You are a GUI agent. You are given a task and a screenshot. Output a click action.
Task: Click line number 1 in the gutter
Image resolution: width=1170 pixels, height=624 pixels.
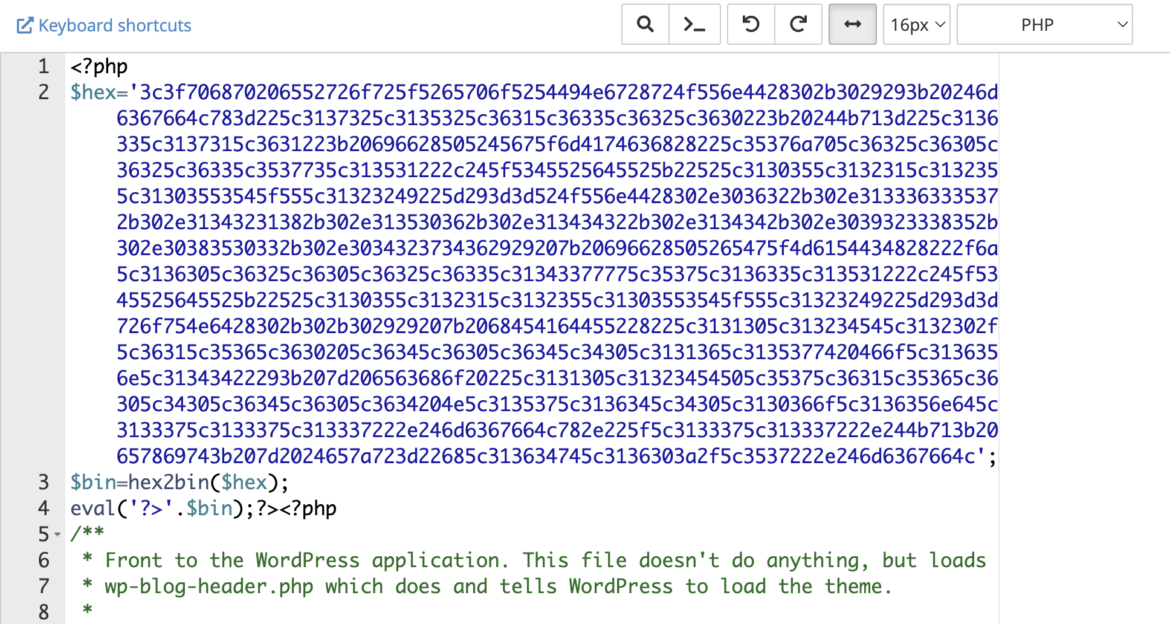[x=43, y=66]
